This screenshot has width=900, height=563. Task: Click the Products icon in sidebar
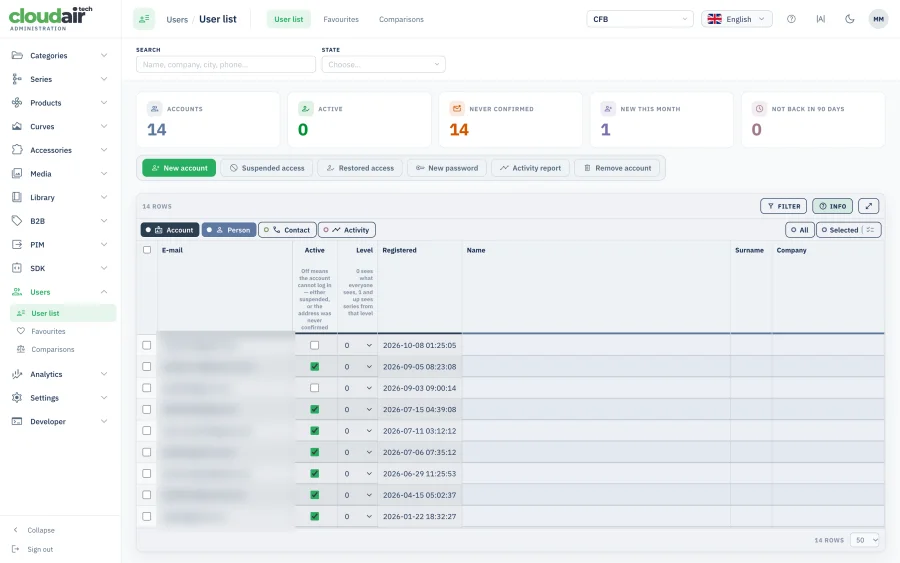click(17, 103)
